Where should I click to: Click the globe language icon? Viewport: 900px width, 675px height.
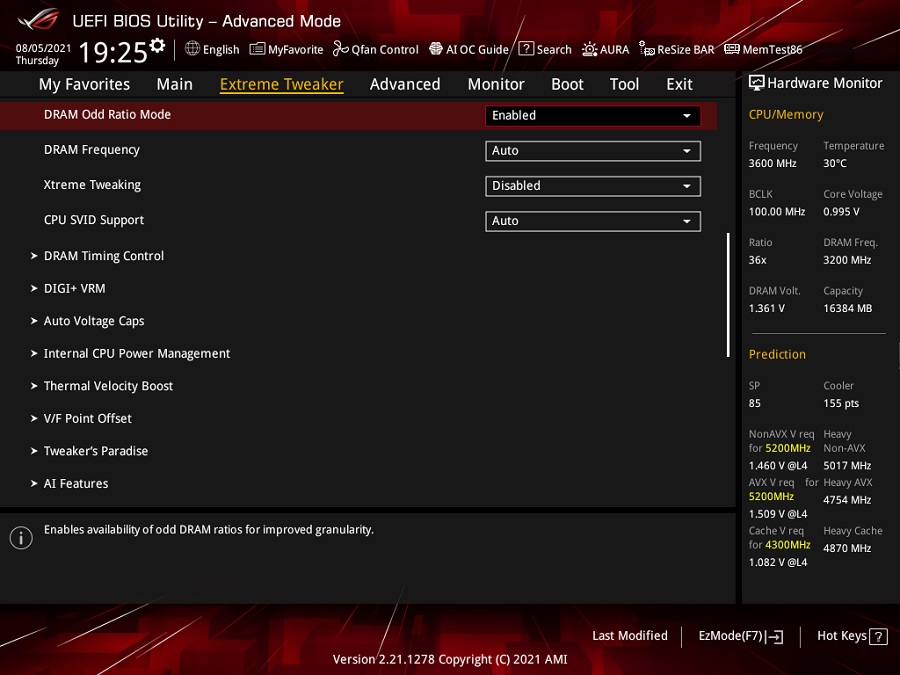192,49
